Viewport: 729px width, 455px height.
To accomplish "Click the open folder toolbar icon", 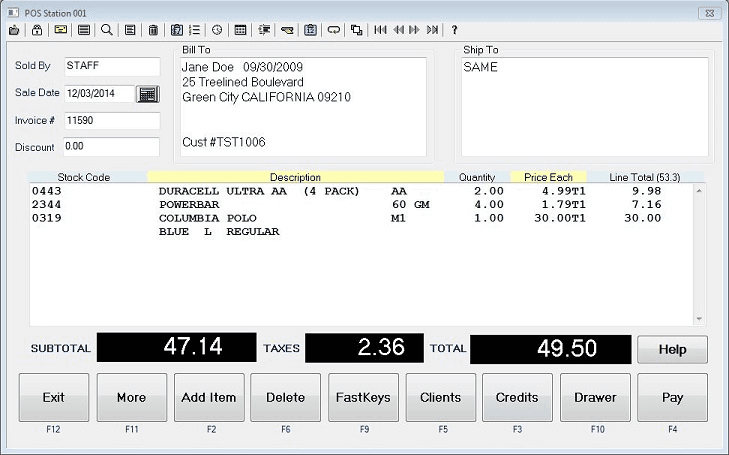I will pos(14,30).
